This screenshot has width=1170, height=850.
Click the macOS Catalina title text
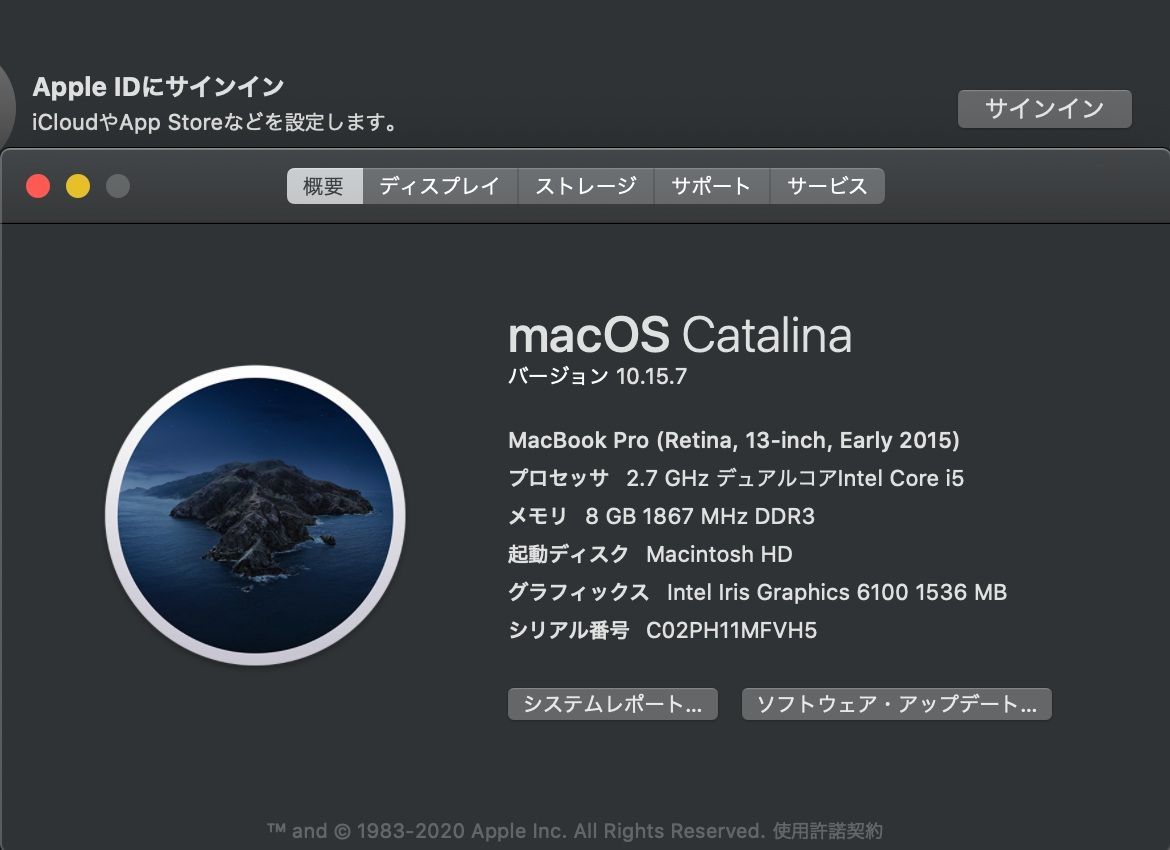(679, 335)
